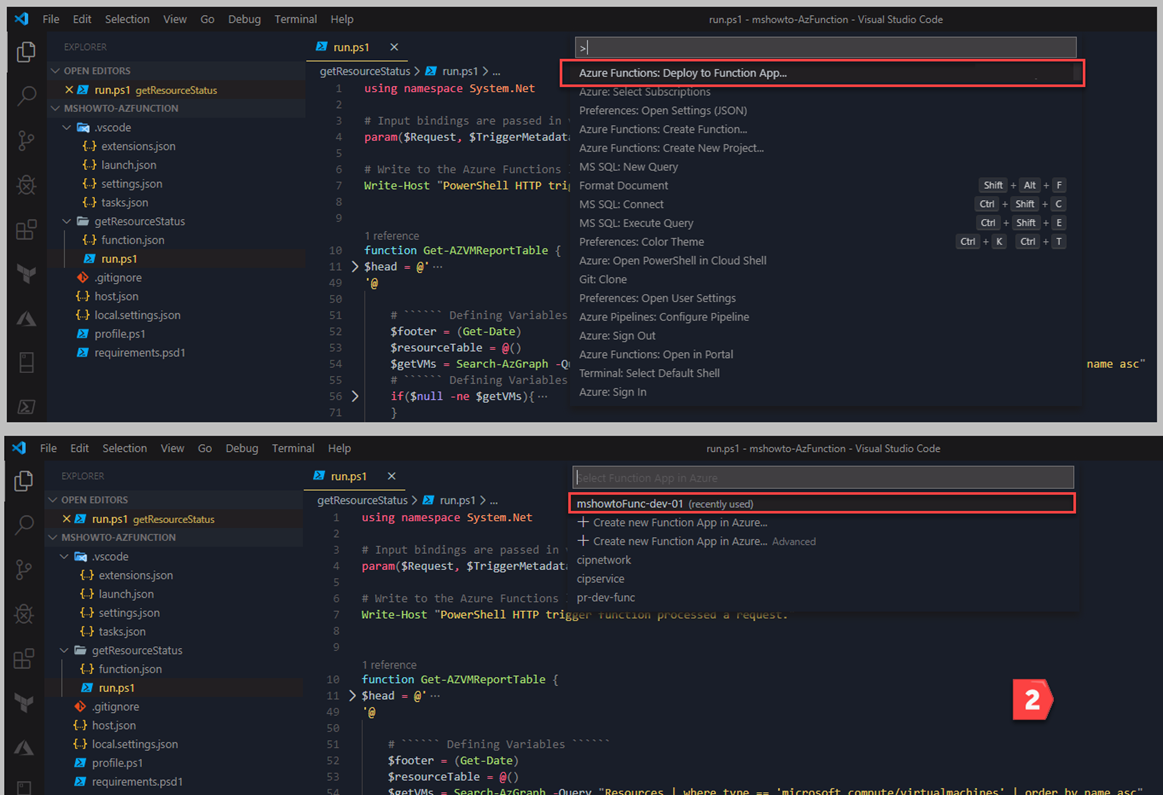The image size is (1163, 795).
Task: Open Azure view in lower VS Code window
Action: coord(24,748)
